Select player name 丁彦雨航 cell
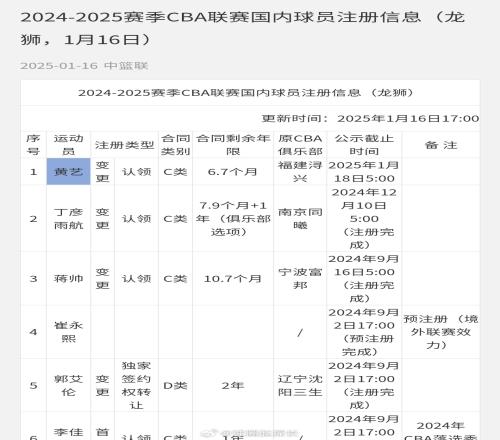This screenshot has height=440, width=500. [68, 218]
